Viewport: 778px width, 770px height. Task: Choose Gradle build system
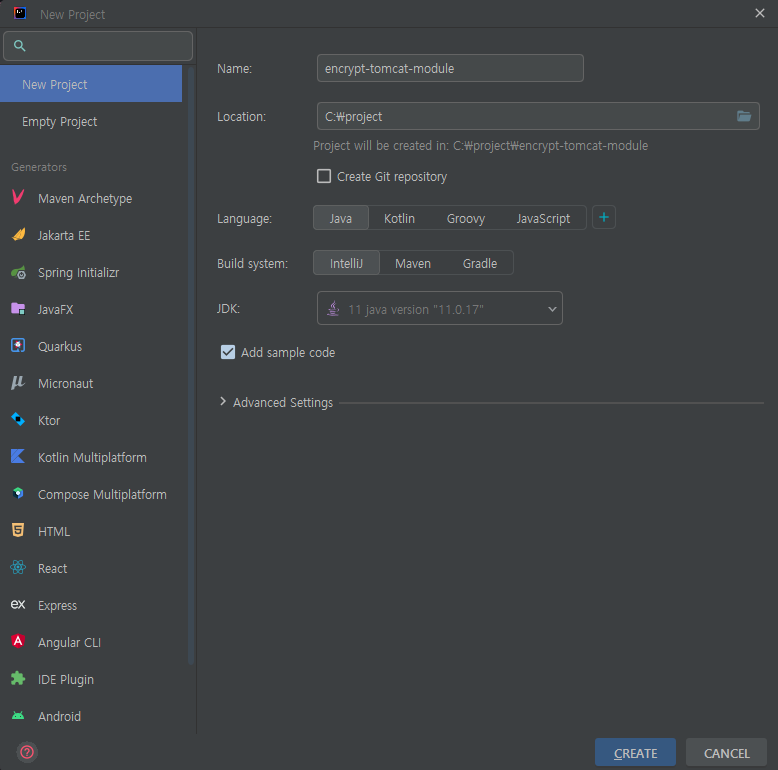(480, 263)
